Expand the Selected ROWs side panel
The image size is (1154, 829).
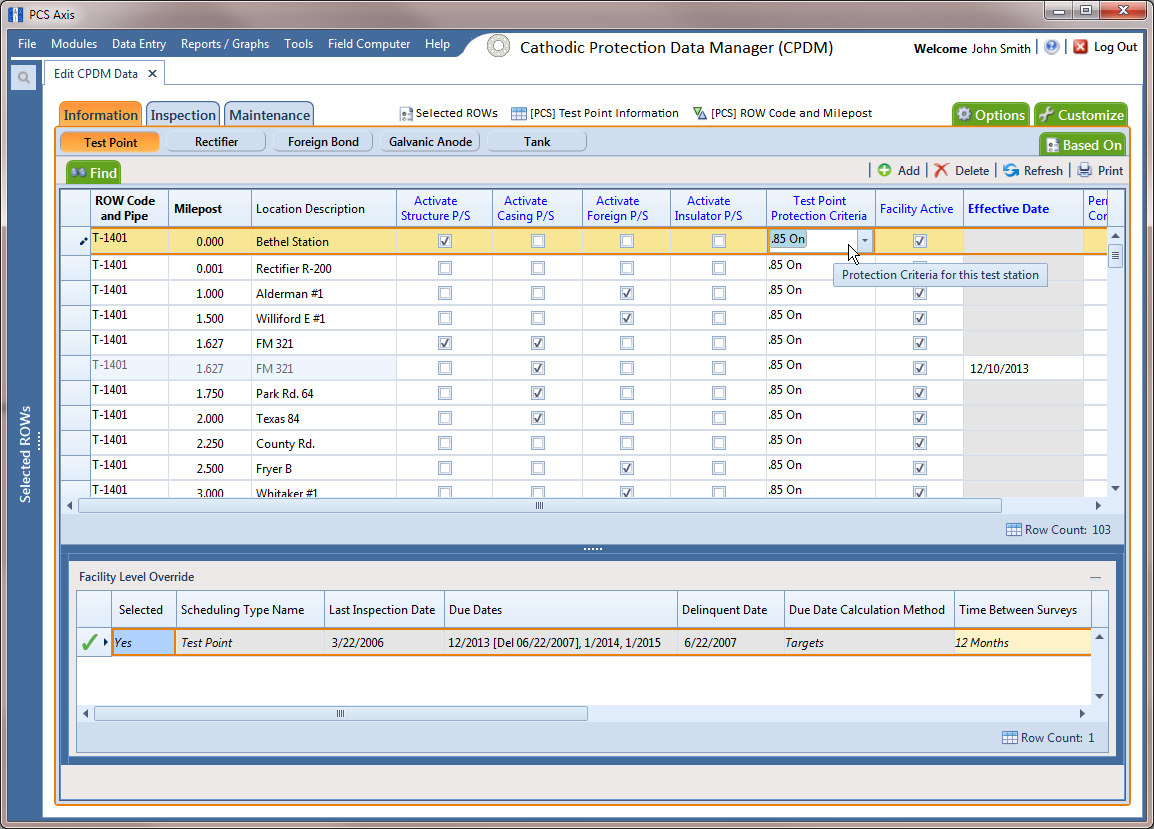tap(25, 454)
